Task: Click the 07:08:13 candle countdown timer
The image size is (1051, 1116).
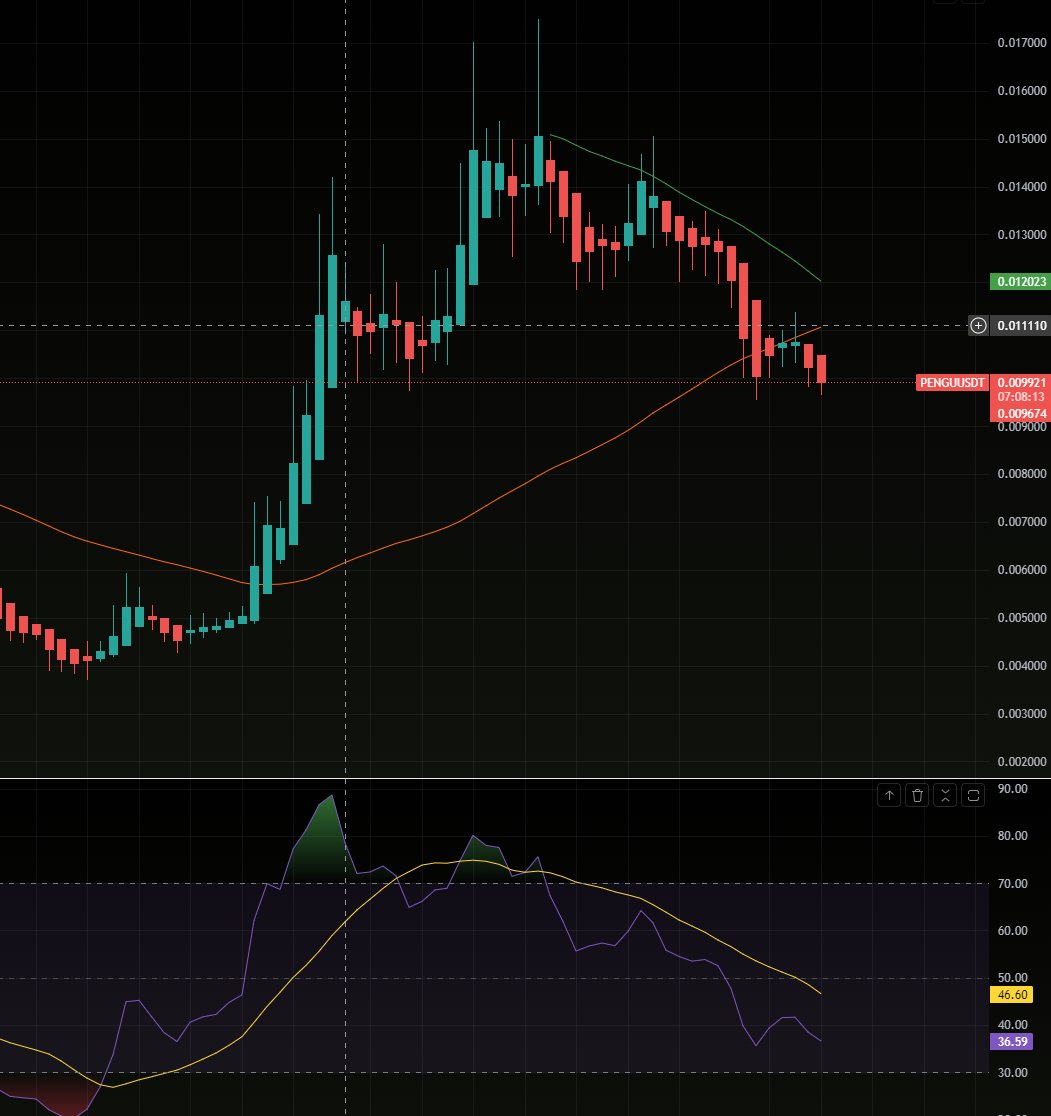Action: coord(1021,397)
